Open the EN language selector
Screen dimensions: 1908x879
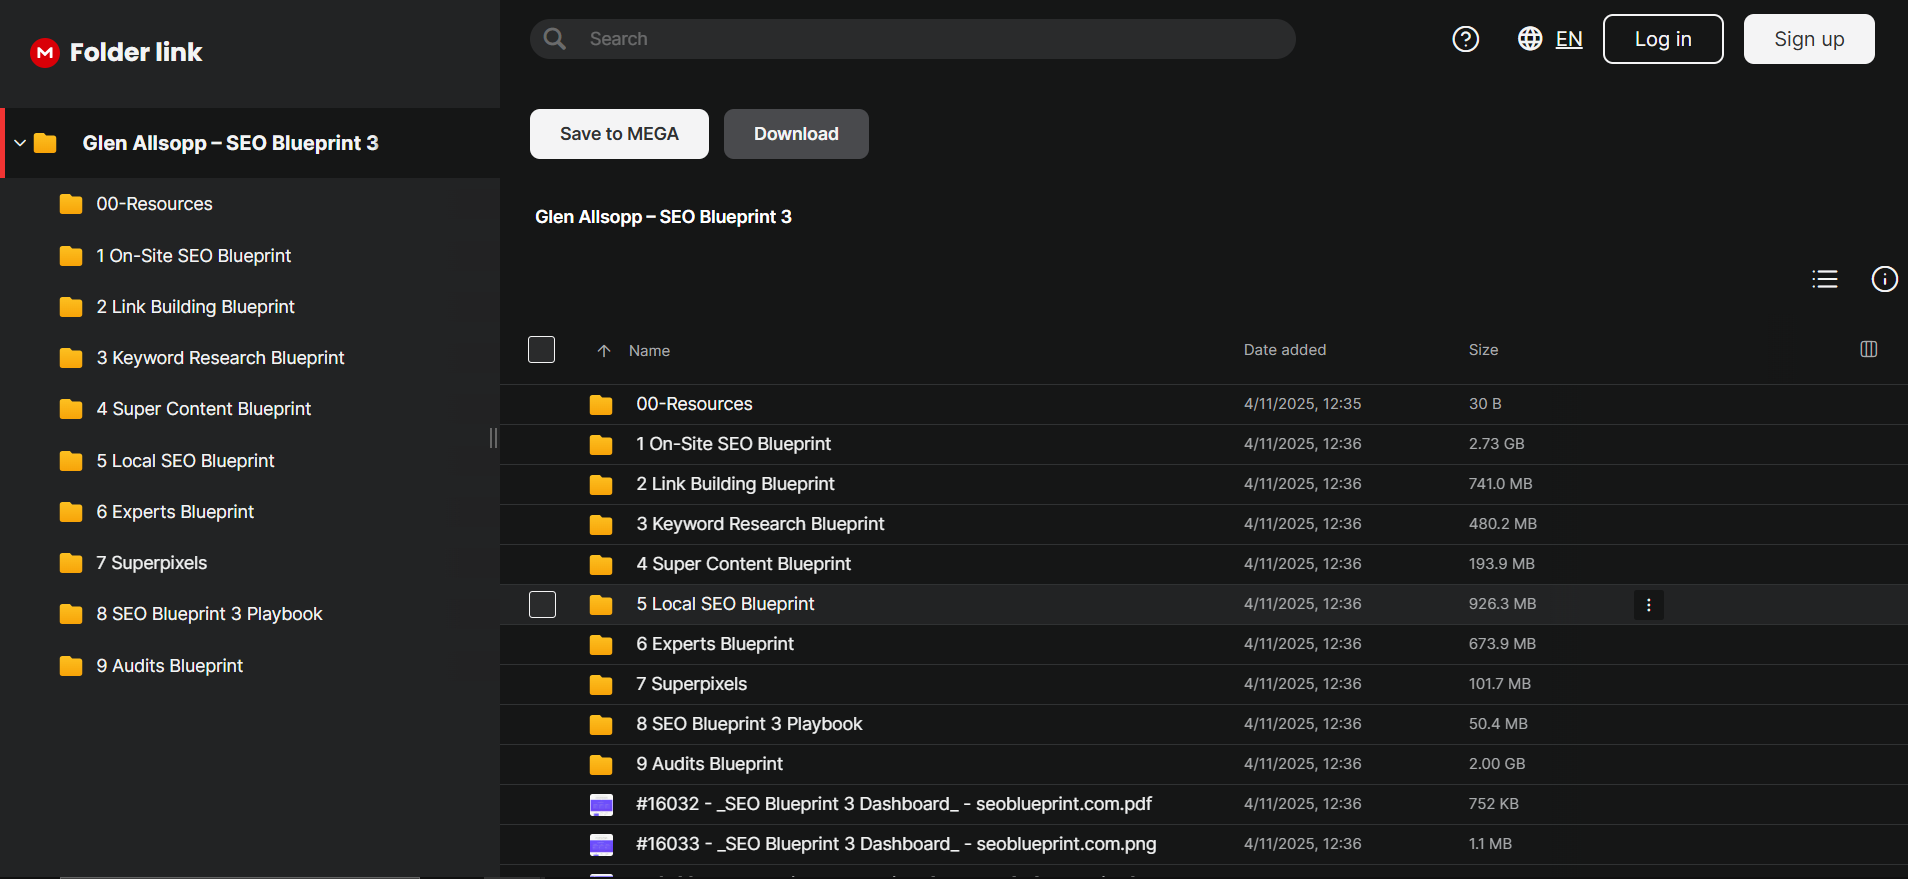1569,39
